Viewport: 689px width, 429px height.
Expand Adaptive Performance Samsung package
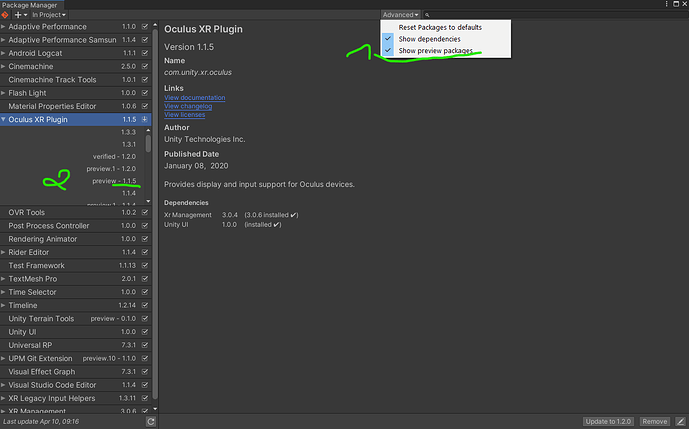(3, 40)
